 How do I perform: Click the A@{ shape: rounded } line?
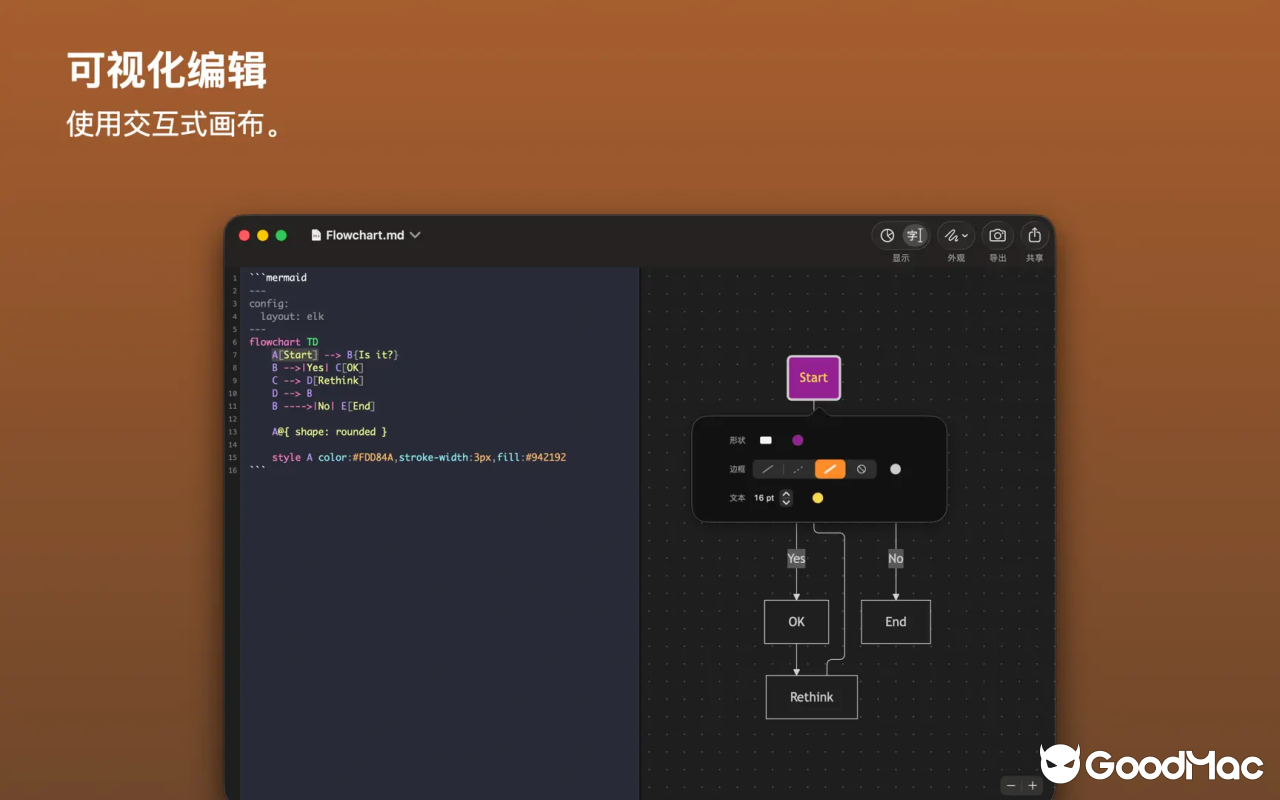pyautogui.click(x=329, y=432)
